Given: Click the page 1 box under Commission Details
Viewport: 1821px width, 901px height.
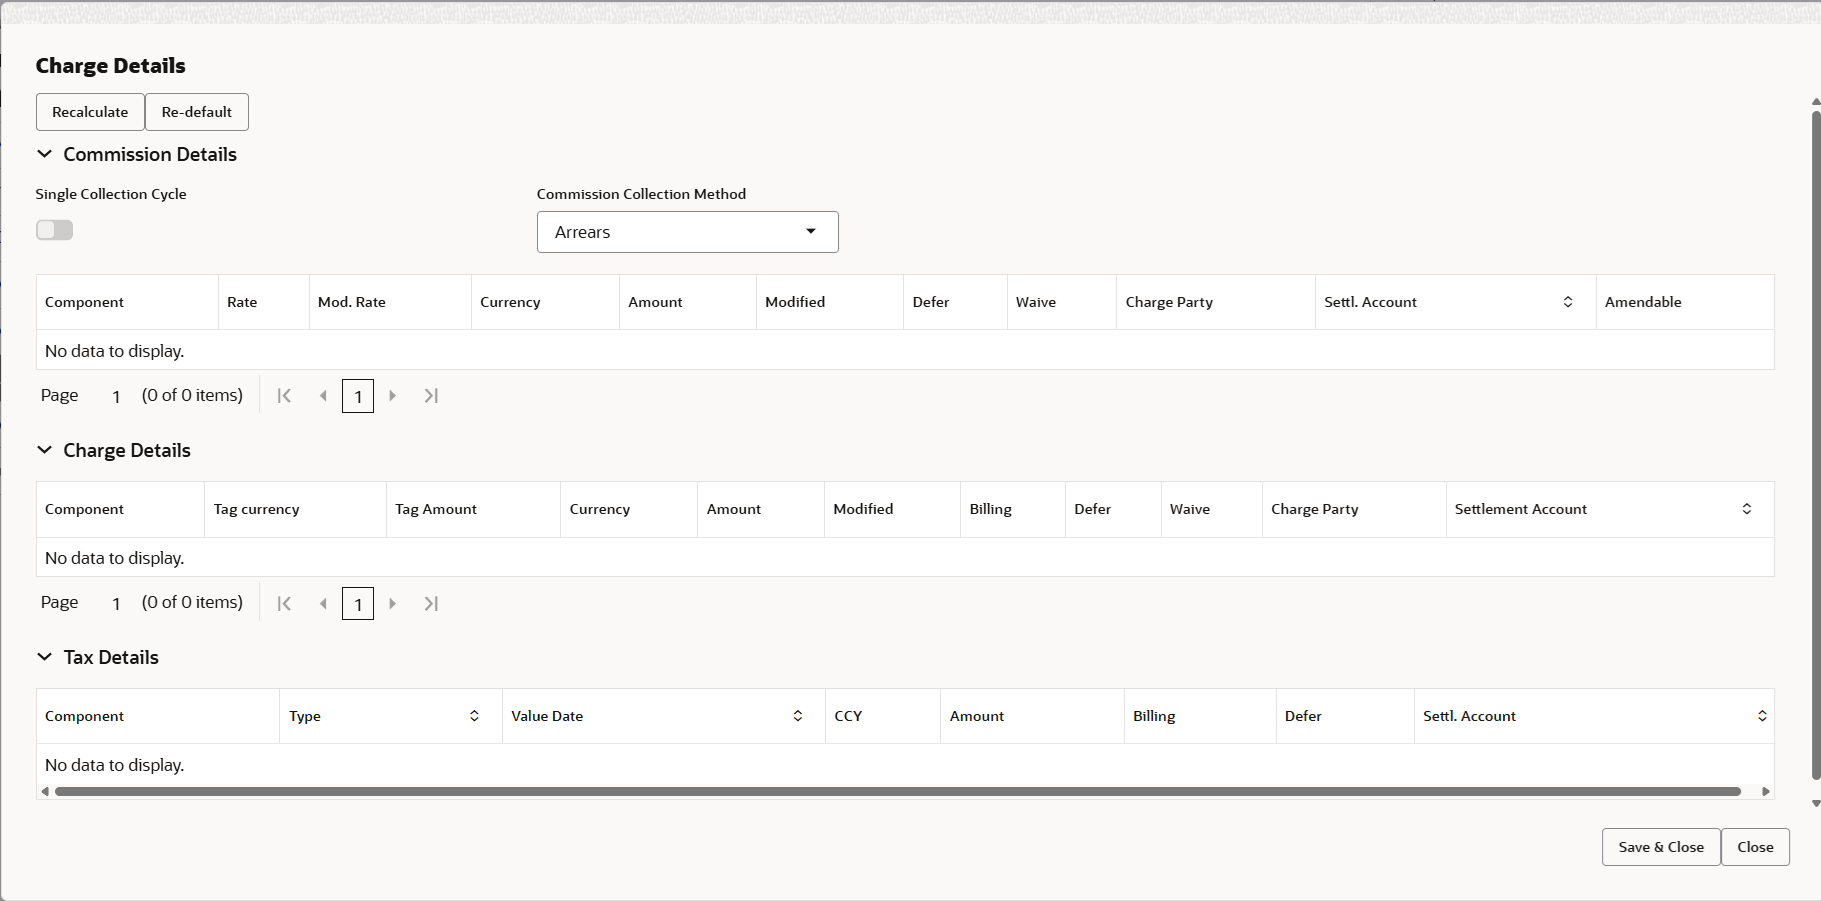Looking at the screenshot, I should 357,395.
